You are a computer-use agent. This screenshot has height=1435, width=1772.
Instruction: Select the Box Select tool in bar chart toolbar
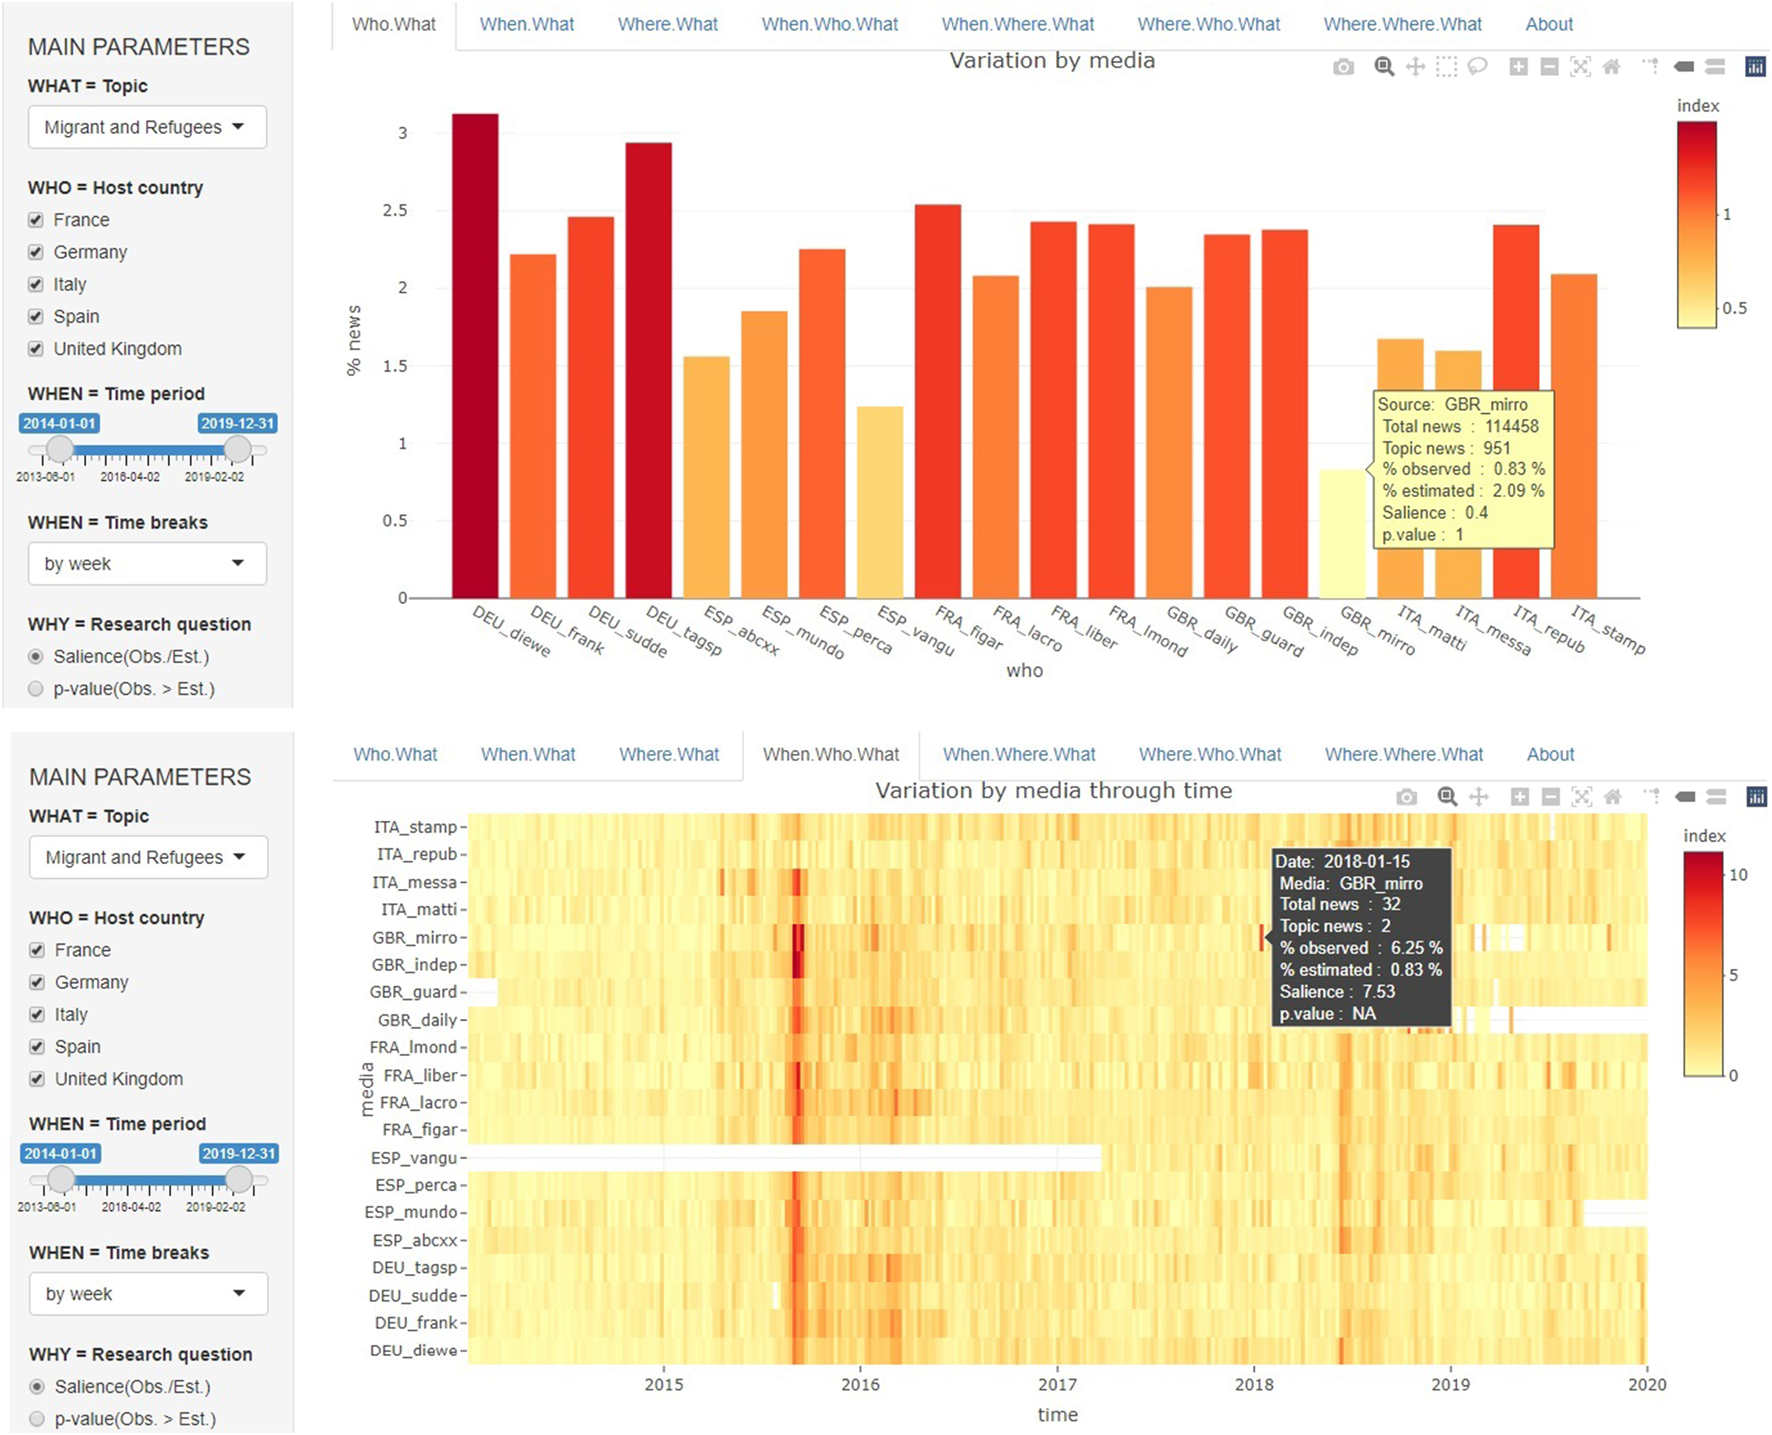pos(1446,67)
